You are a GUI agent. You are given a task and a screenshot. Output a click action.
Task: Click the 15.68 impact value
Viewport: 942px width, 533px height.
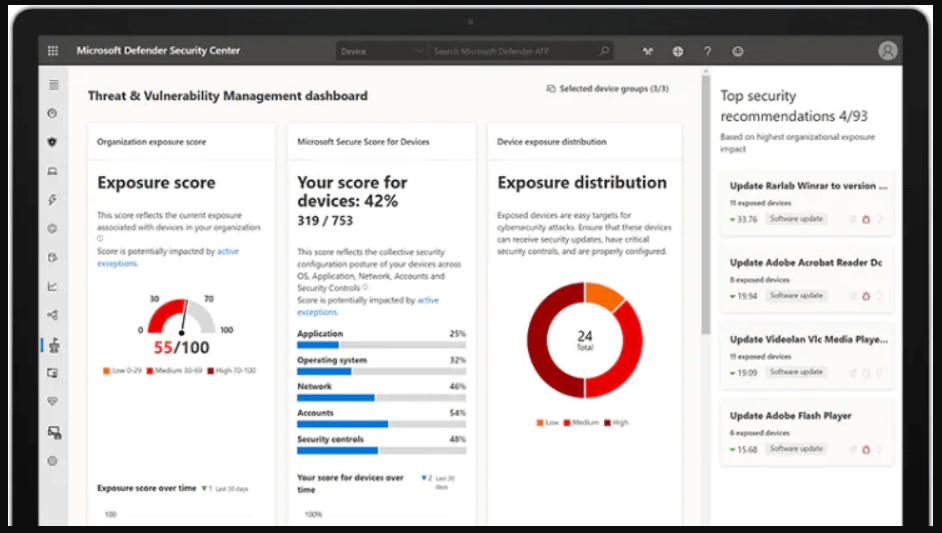click(747, 449)
